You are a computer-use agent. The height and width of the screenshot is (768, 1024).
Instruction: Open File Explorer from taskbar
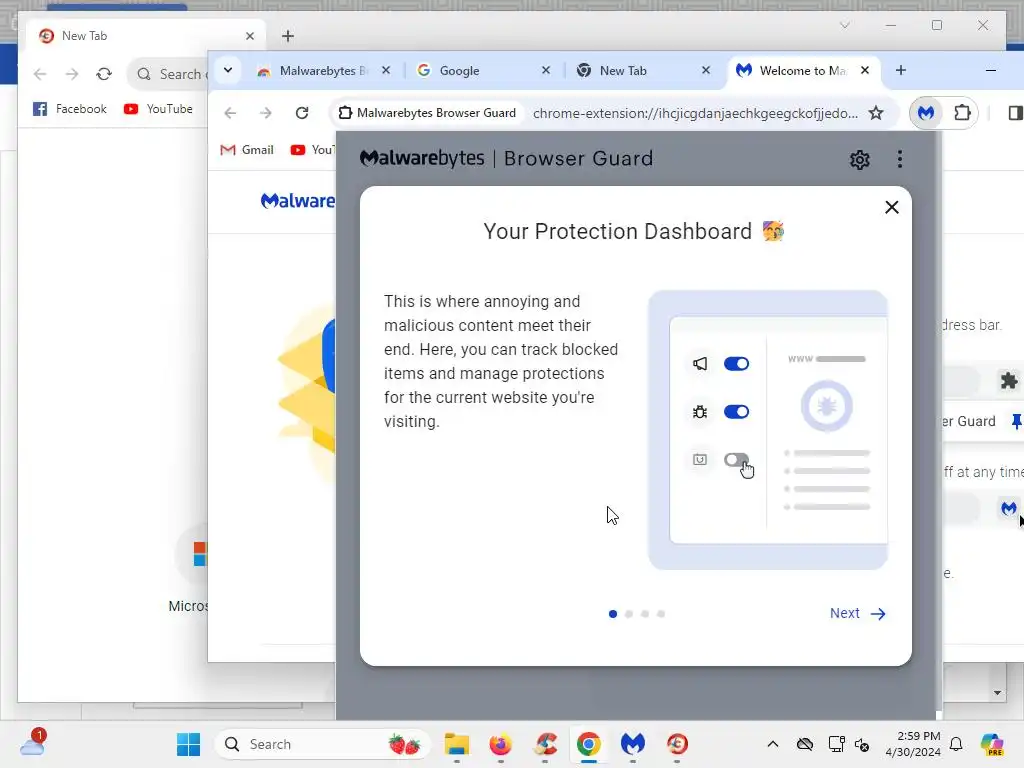(x=456, y=744)
